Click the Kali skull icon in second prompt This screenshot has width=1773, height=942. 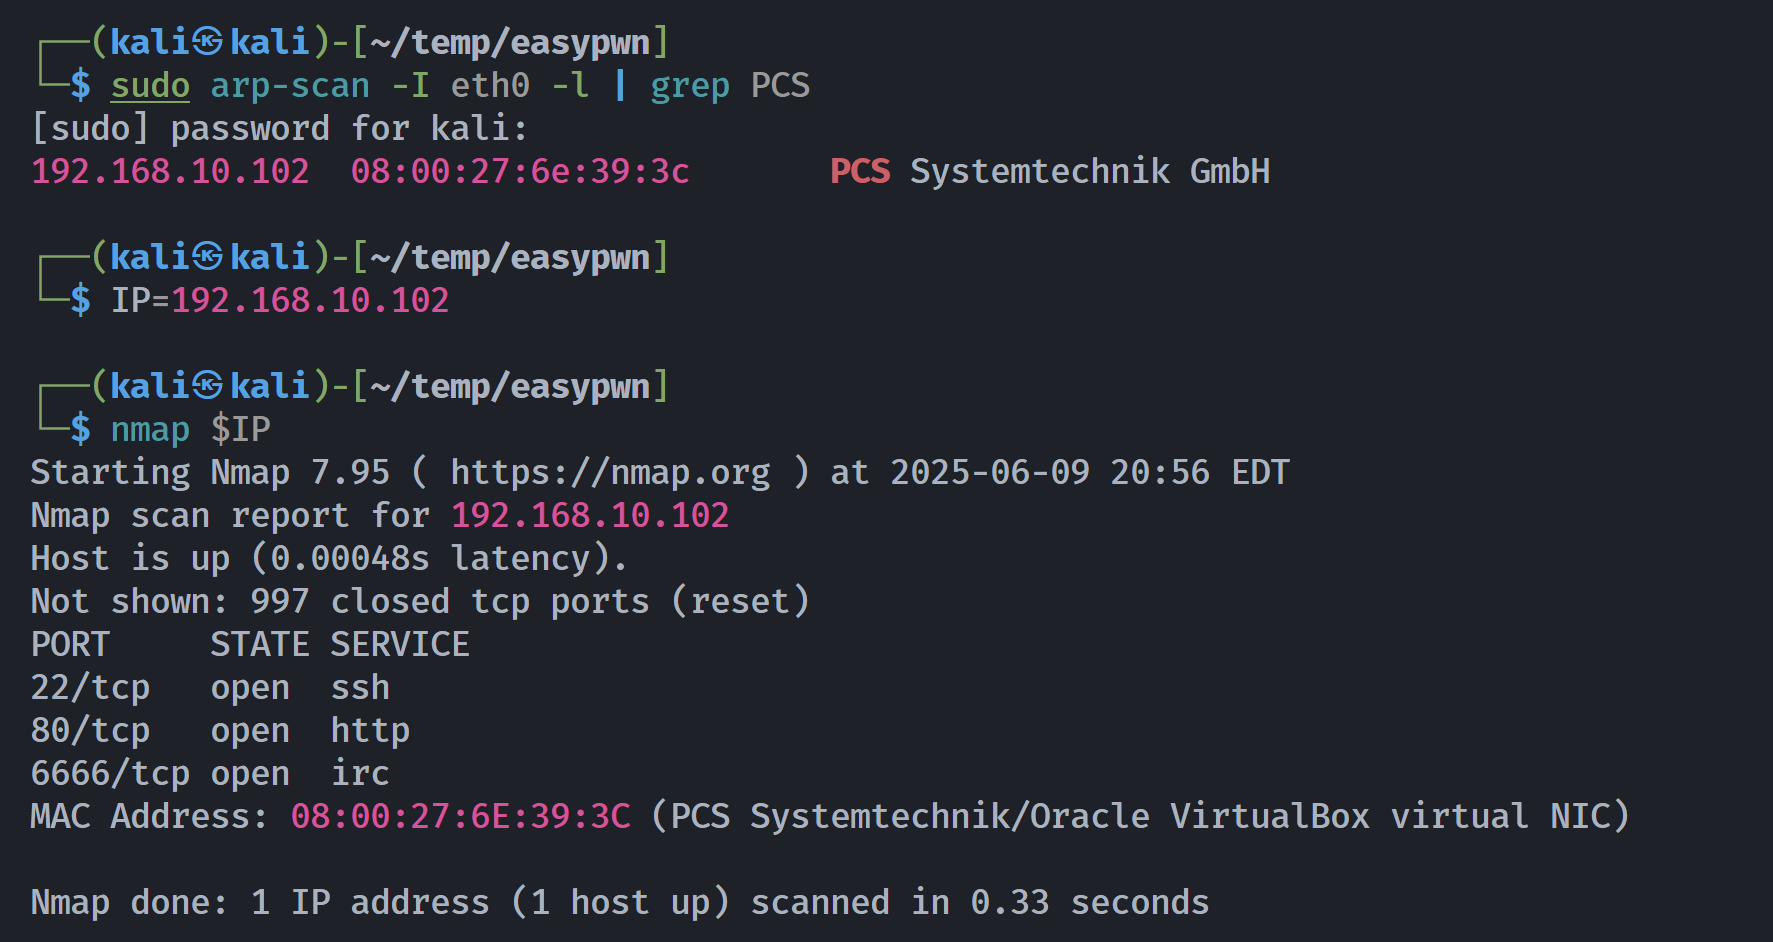coord(207,257)
